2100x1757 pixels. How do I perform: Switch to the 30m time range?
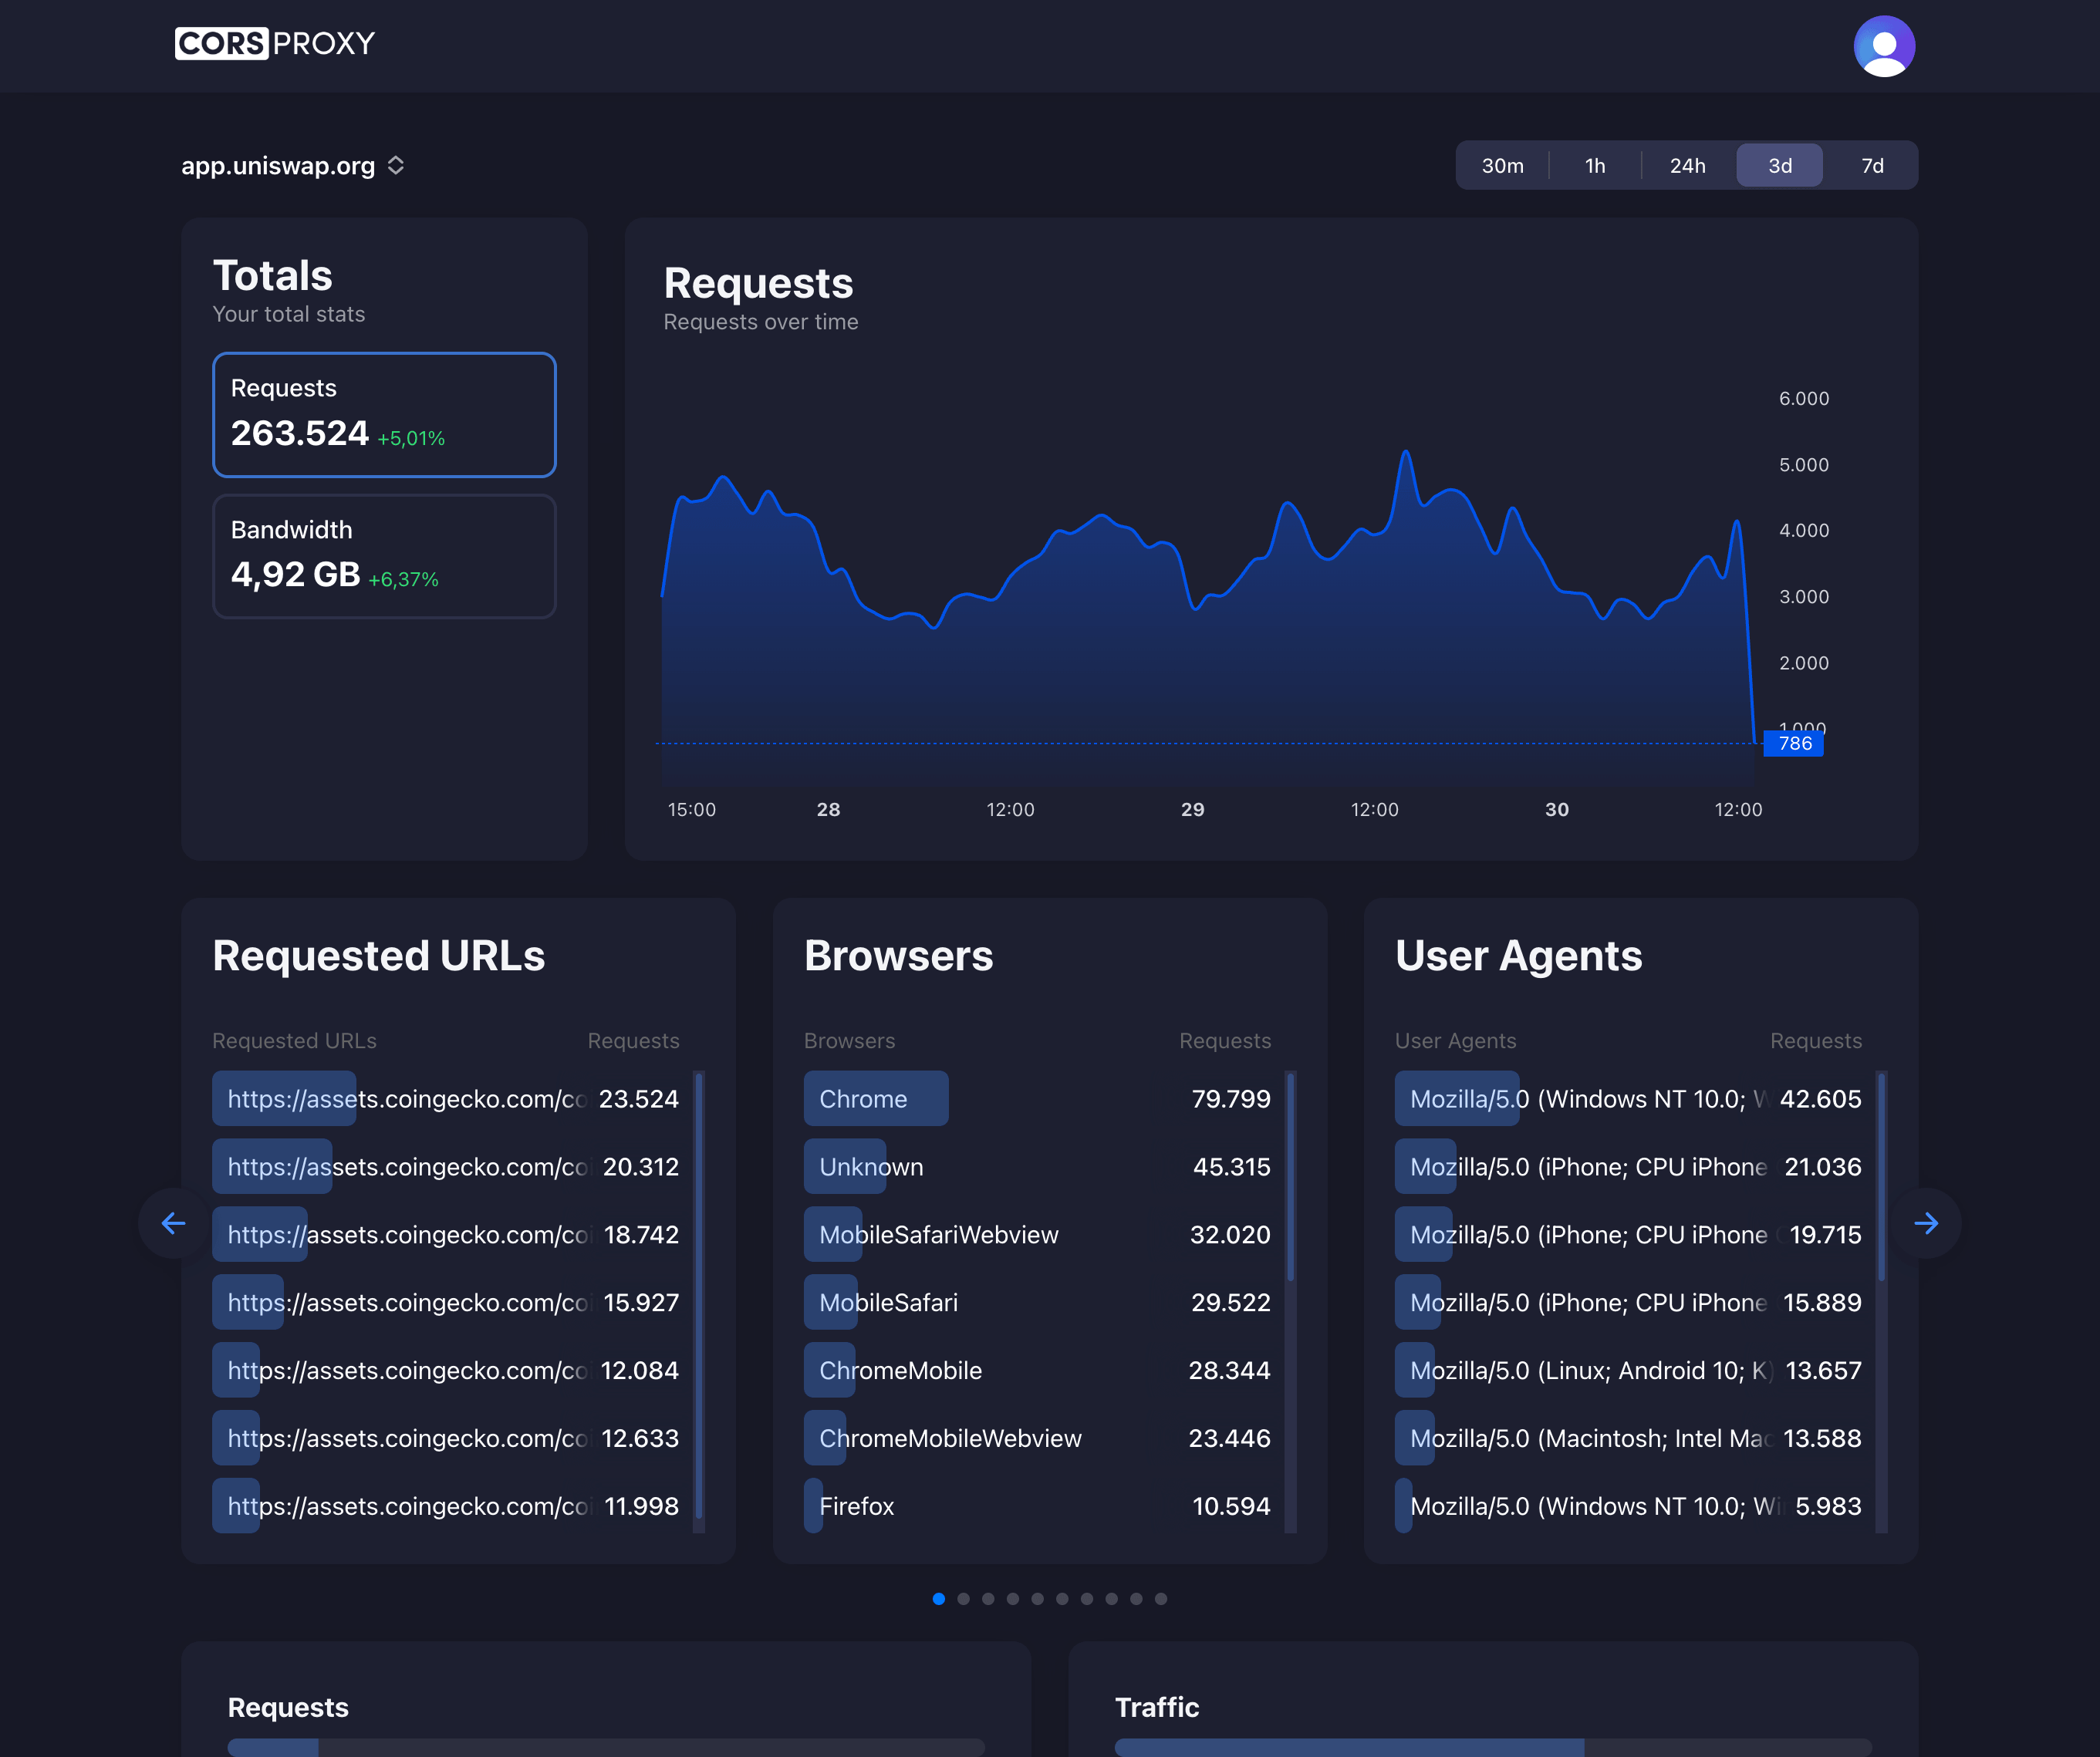point(1503,165)
